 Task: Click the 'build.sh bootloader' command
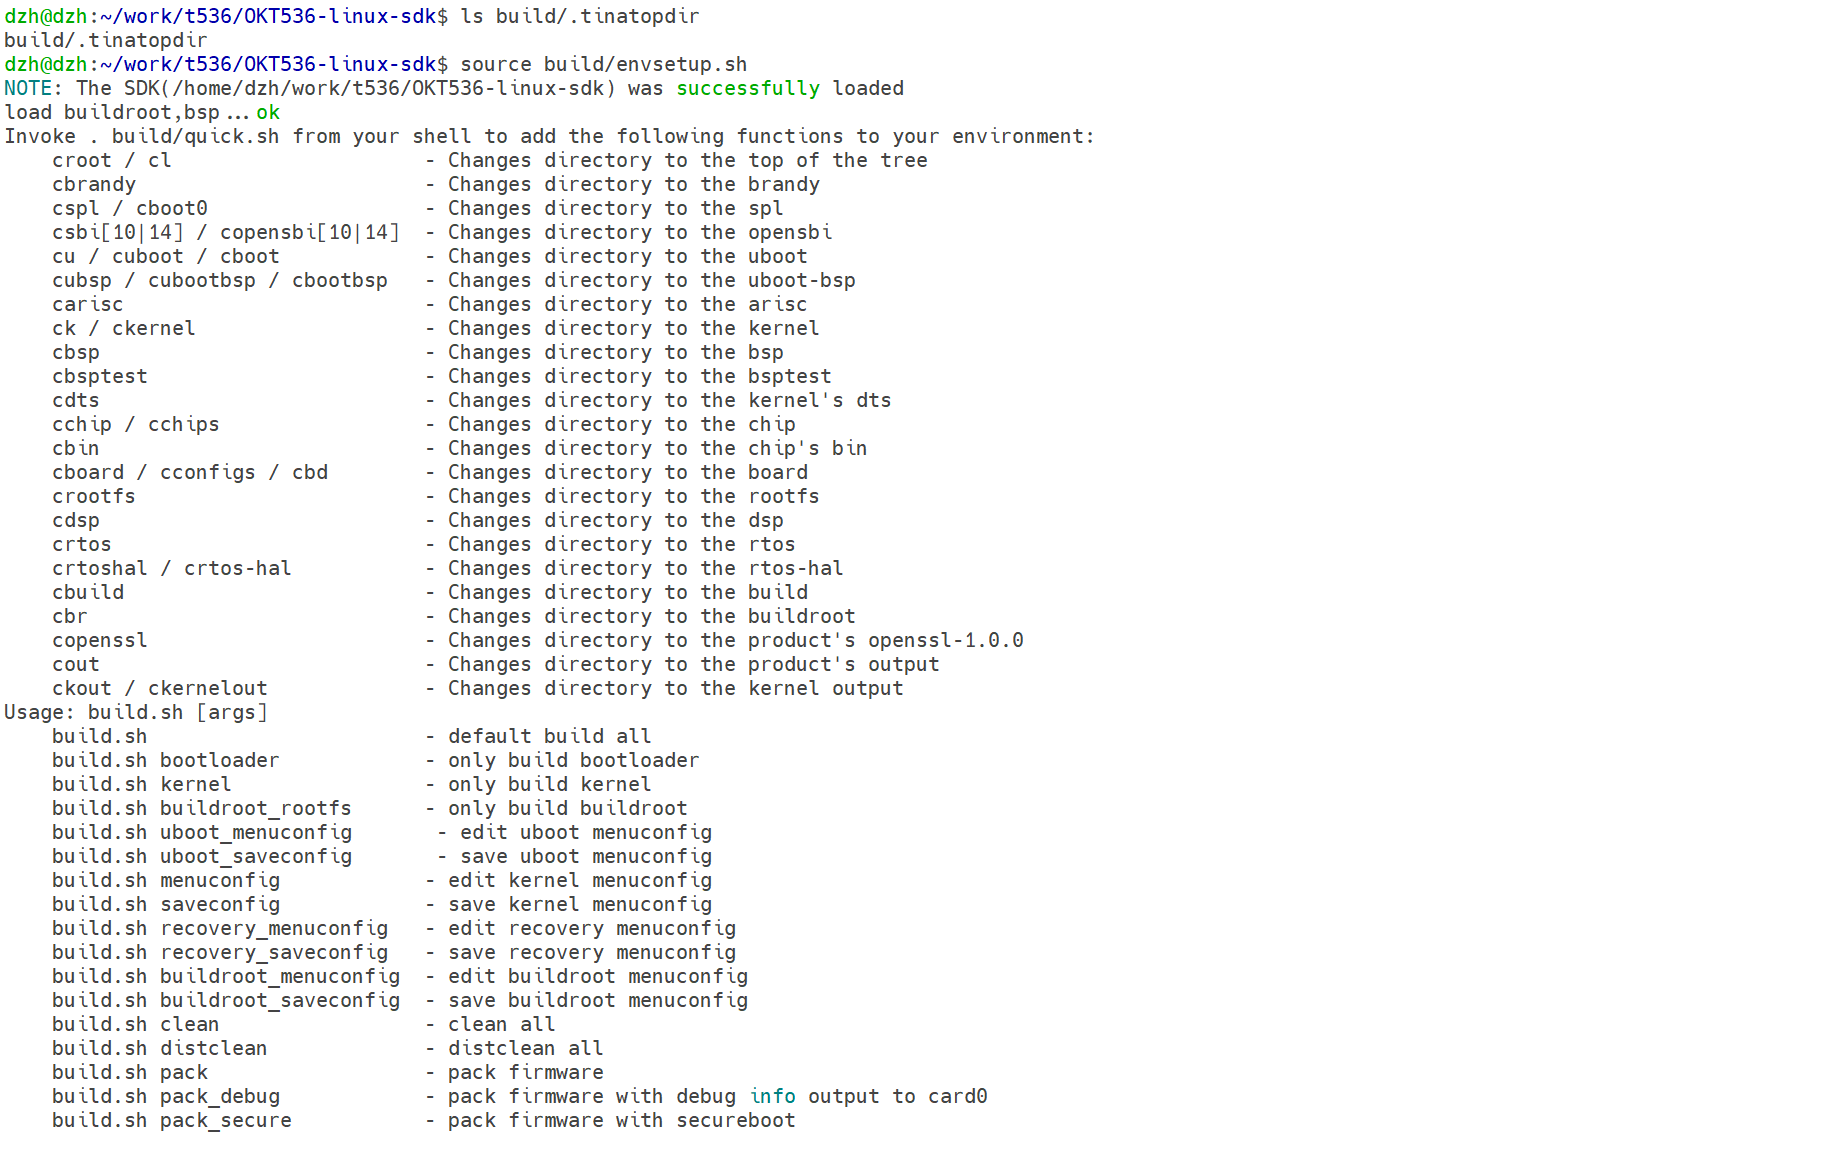pos(166,760)
